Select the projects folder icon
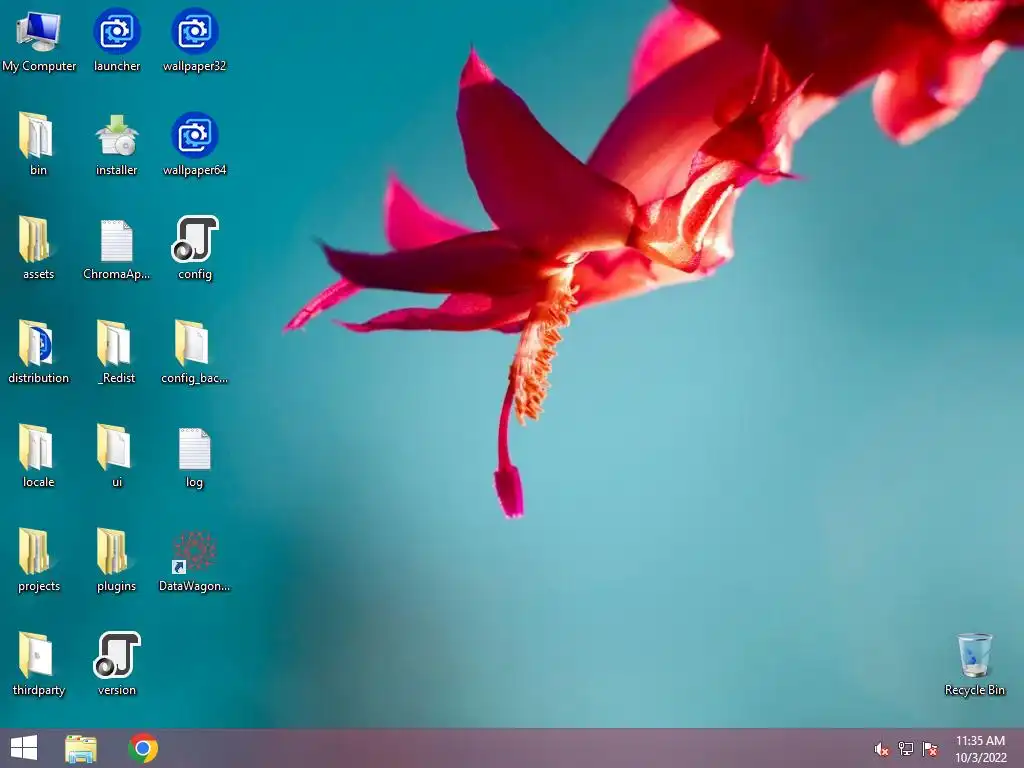This screenshot has height=768, width=1024. pos(39,560)
